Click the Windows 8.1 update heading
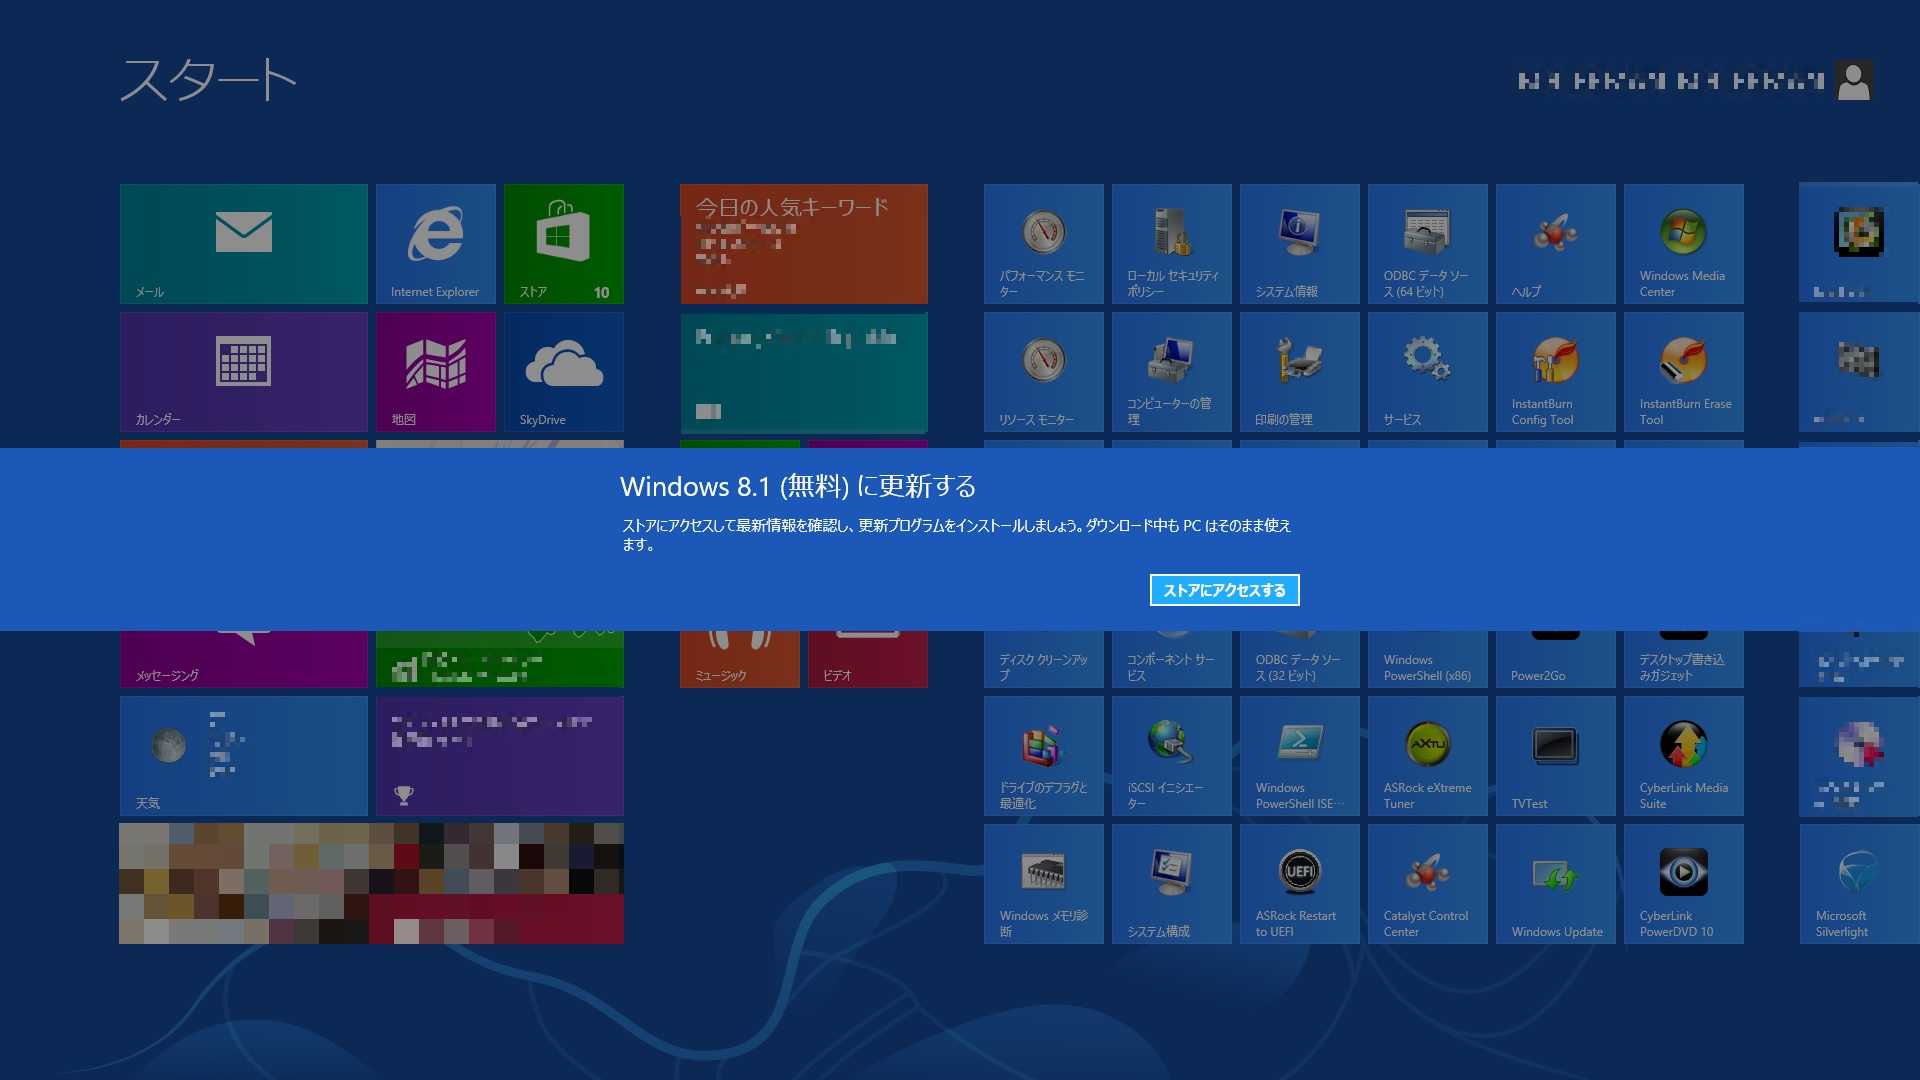1920x1080 pixels. 798,486
